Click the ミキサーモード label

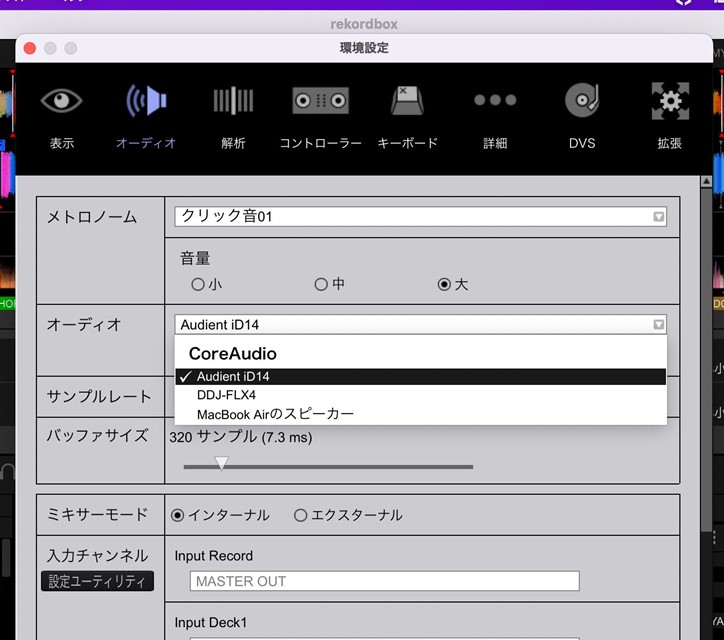(97, 514)
